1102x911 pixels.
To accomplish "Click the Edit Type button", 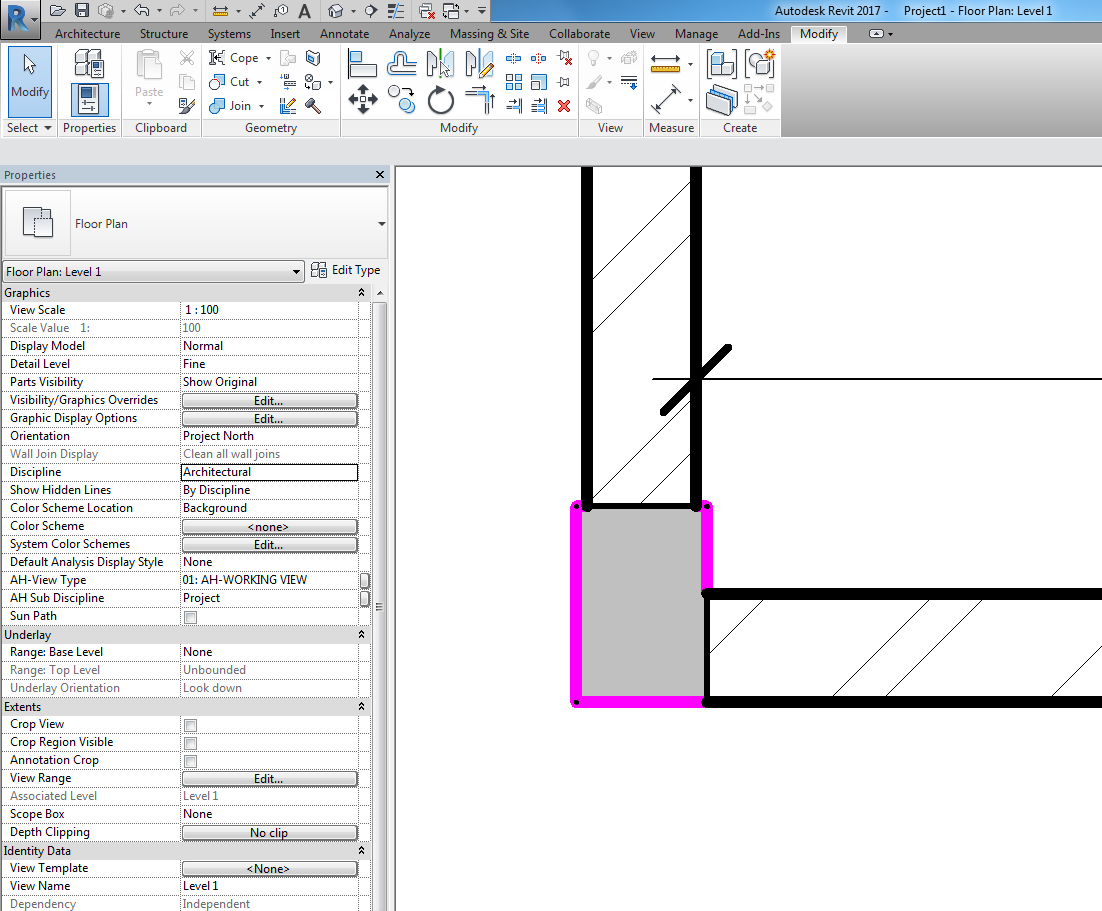I will (x=346, y=270).
